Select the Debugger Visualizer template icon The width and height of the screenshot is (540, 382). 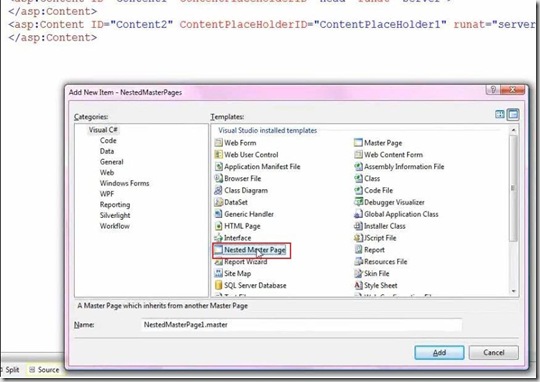[x=358, y=202]
